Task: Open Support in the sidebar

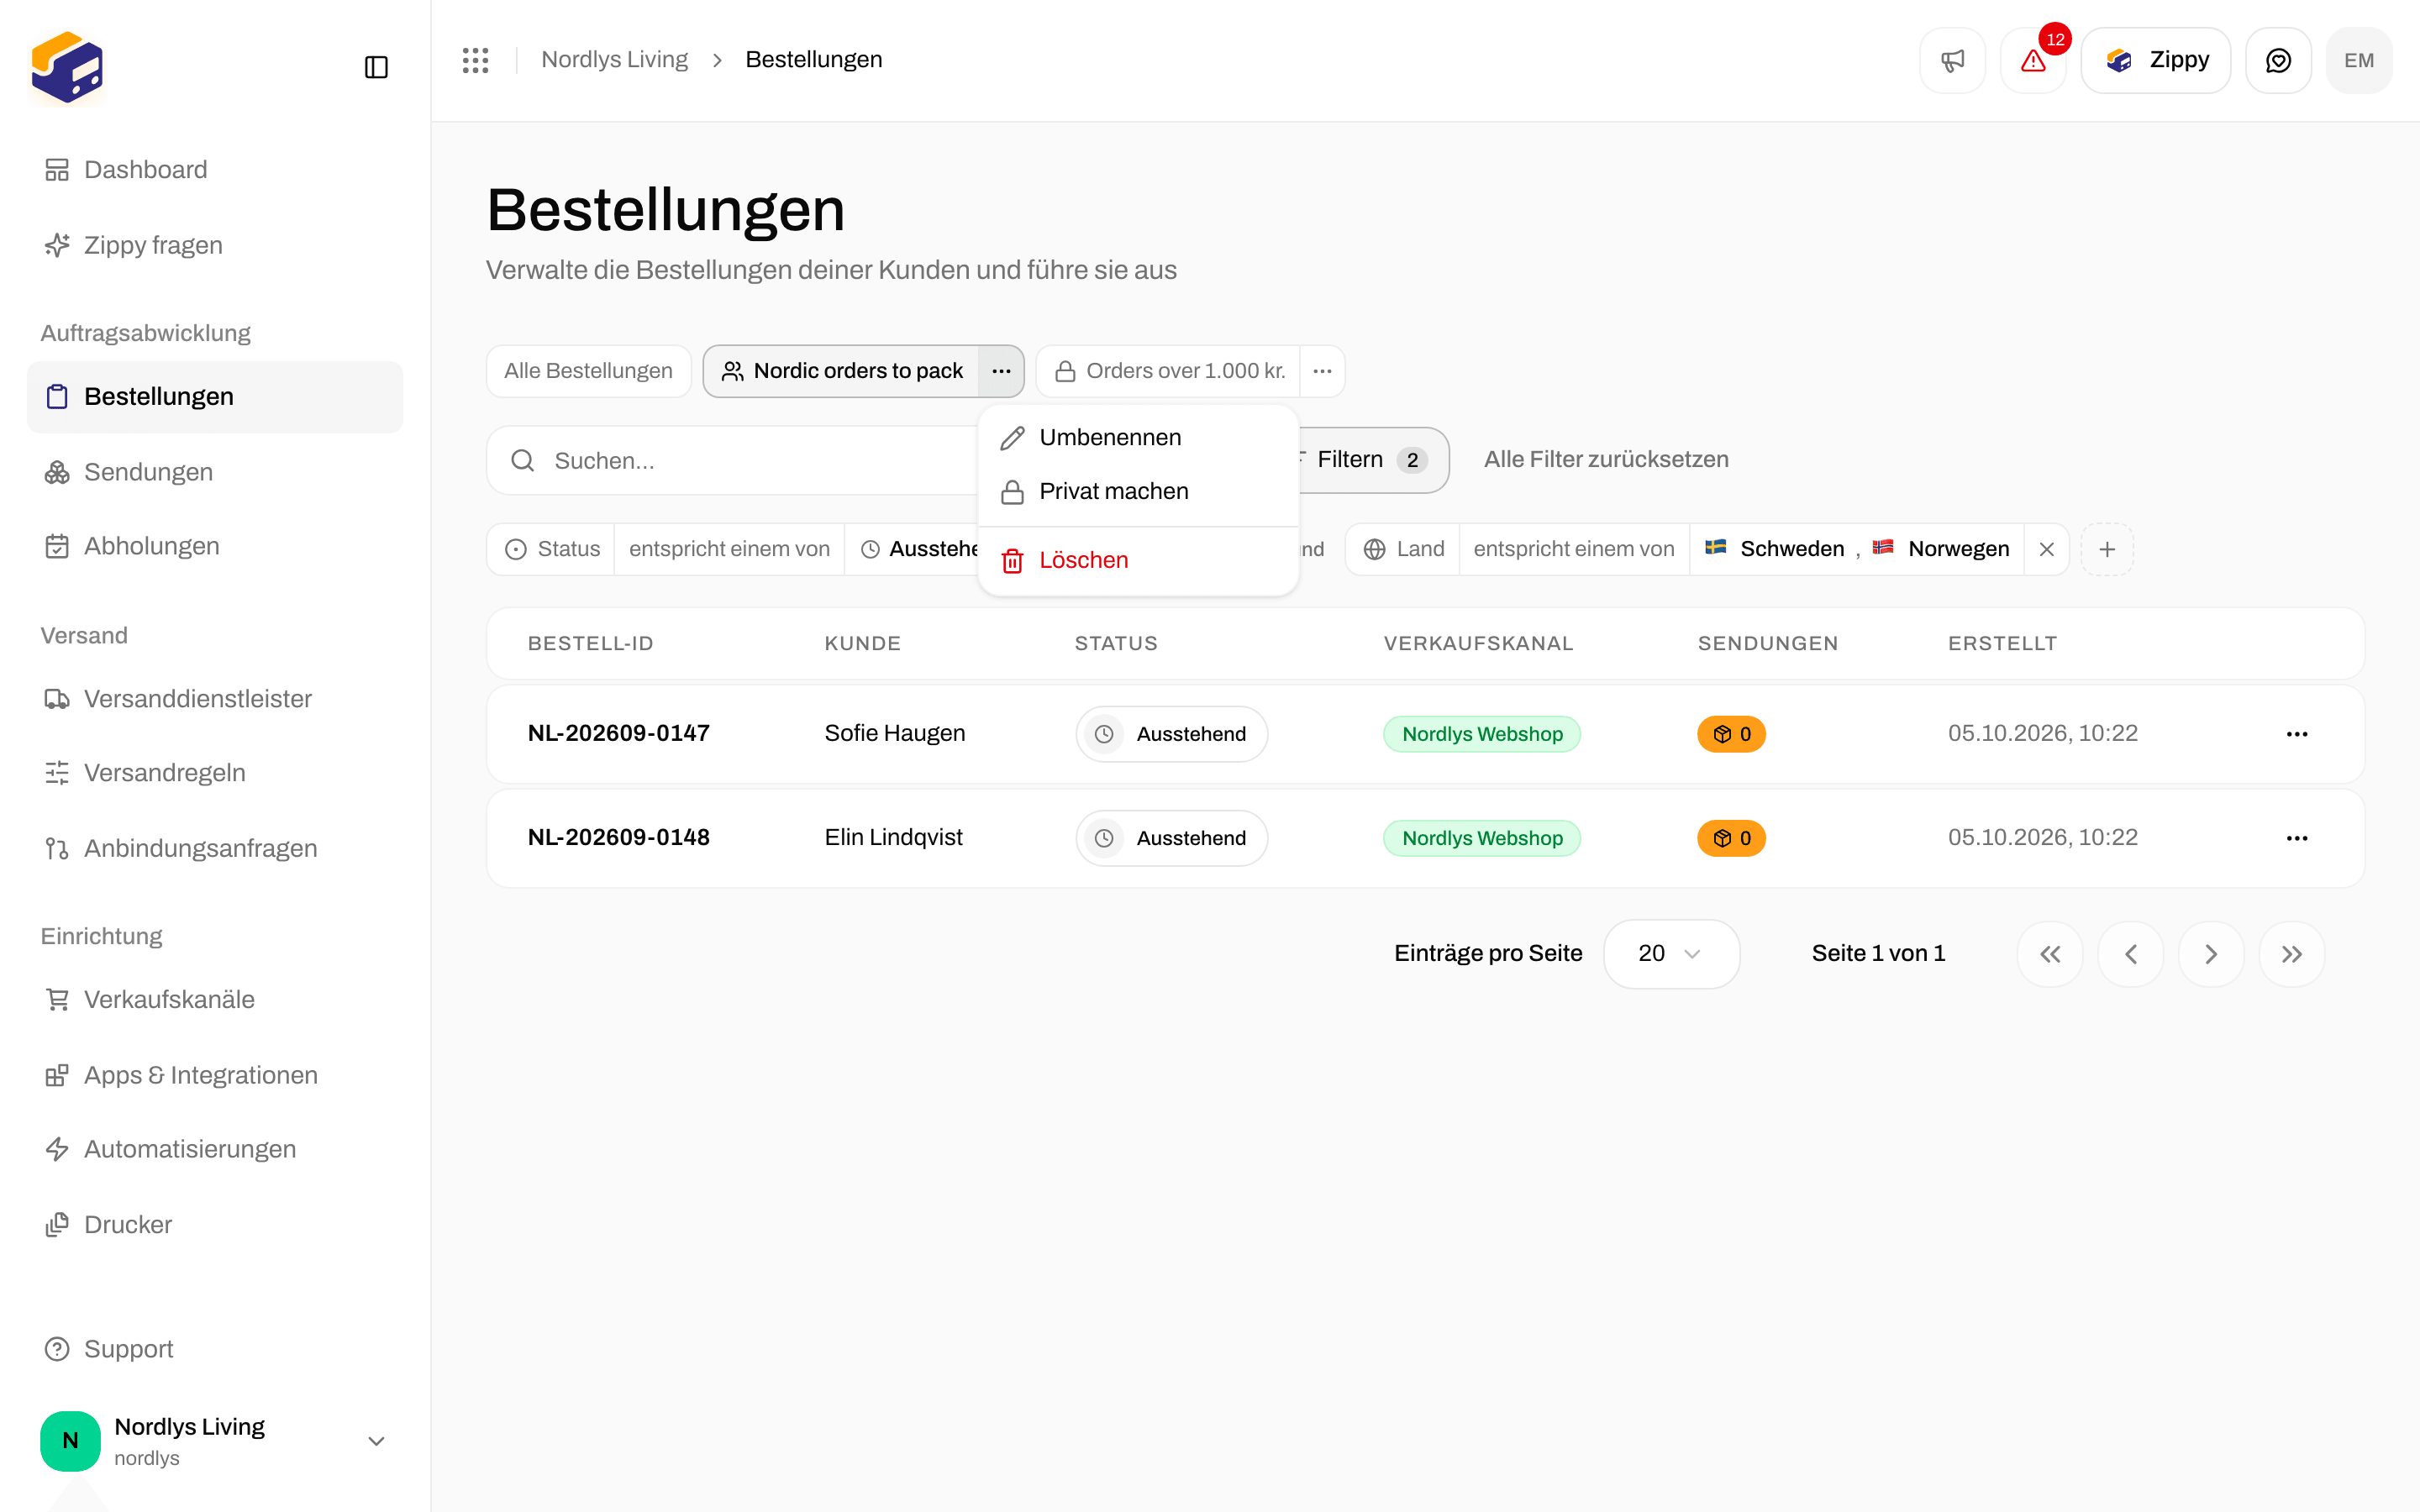Action: coord(214,1349)
